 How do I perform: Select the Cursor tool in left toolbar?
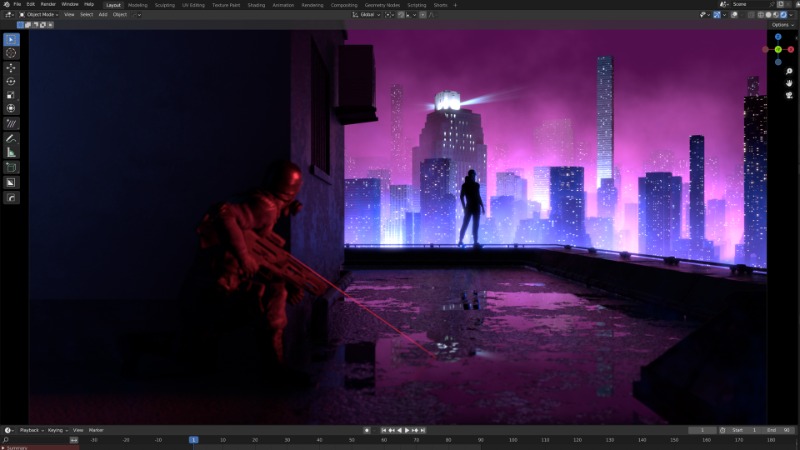tap(11, 53)
